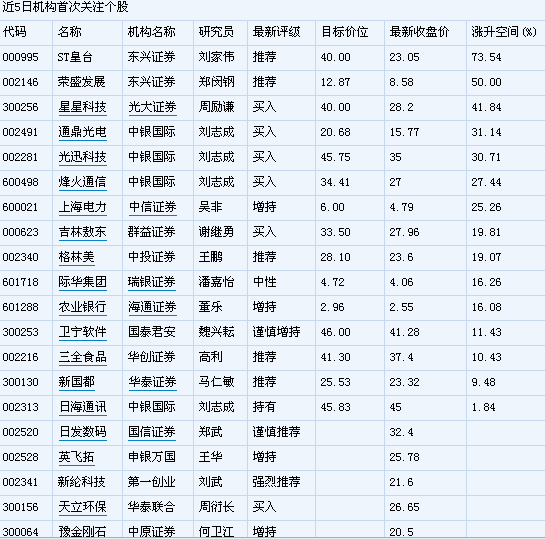Screen dimensions: 545x539
Task: Click the 目标价位 column header
Action: [345, 32]
